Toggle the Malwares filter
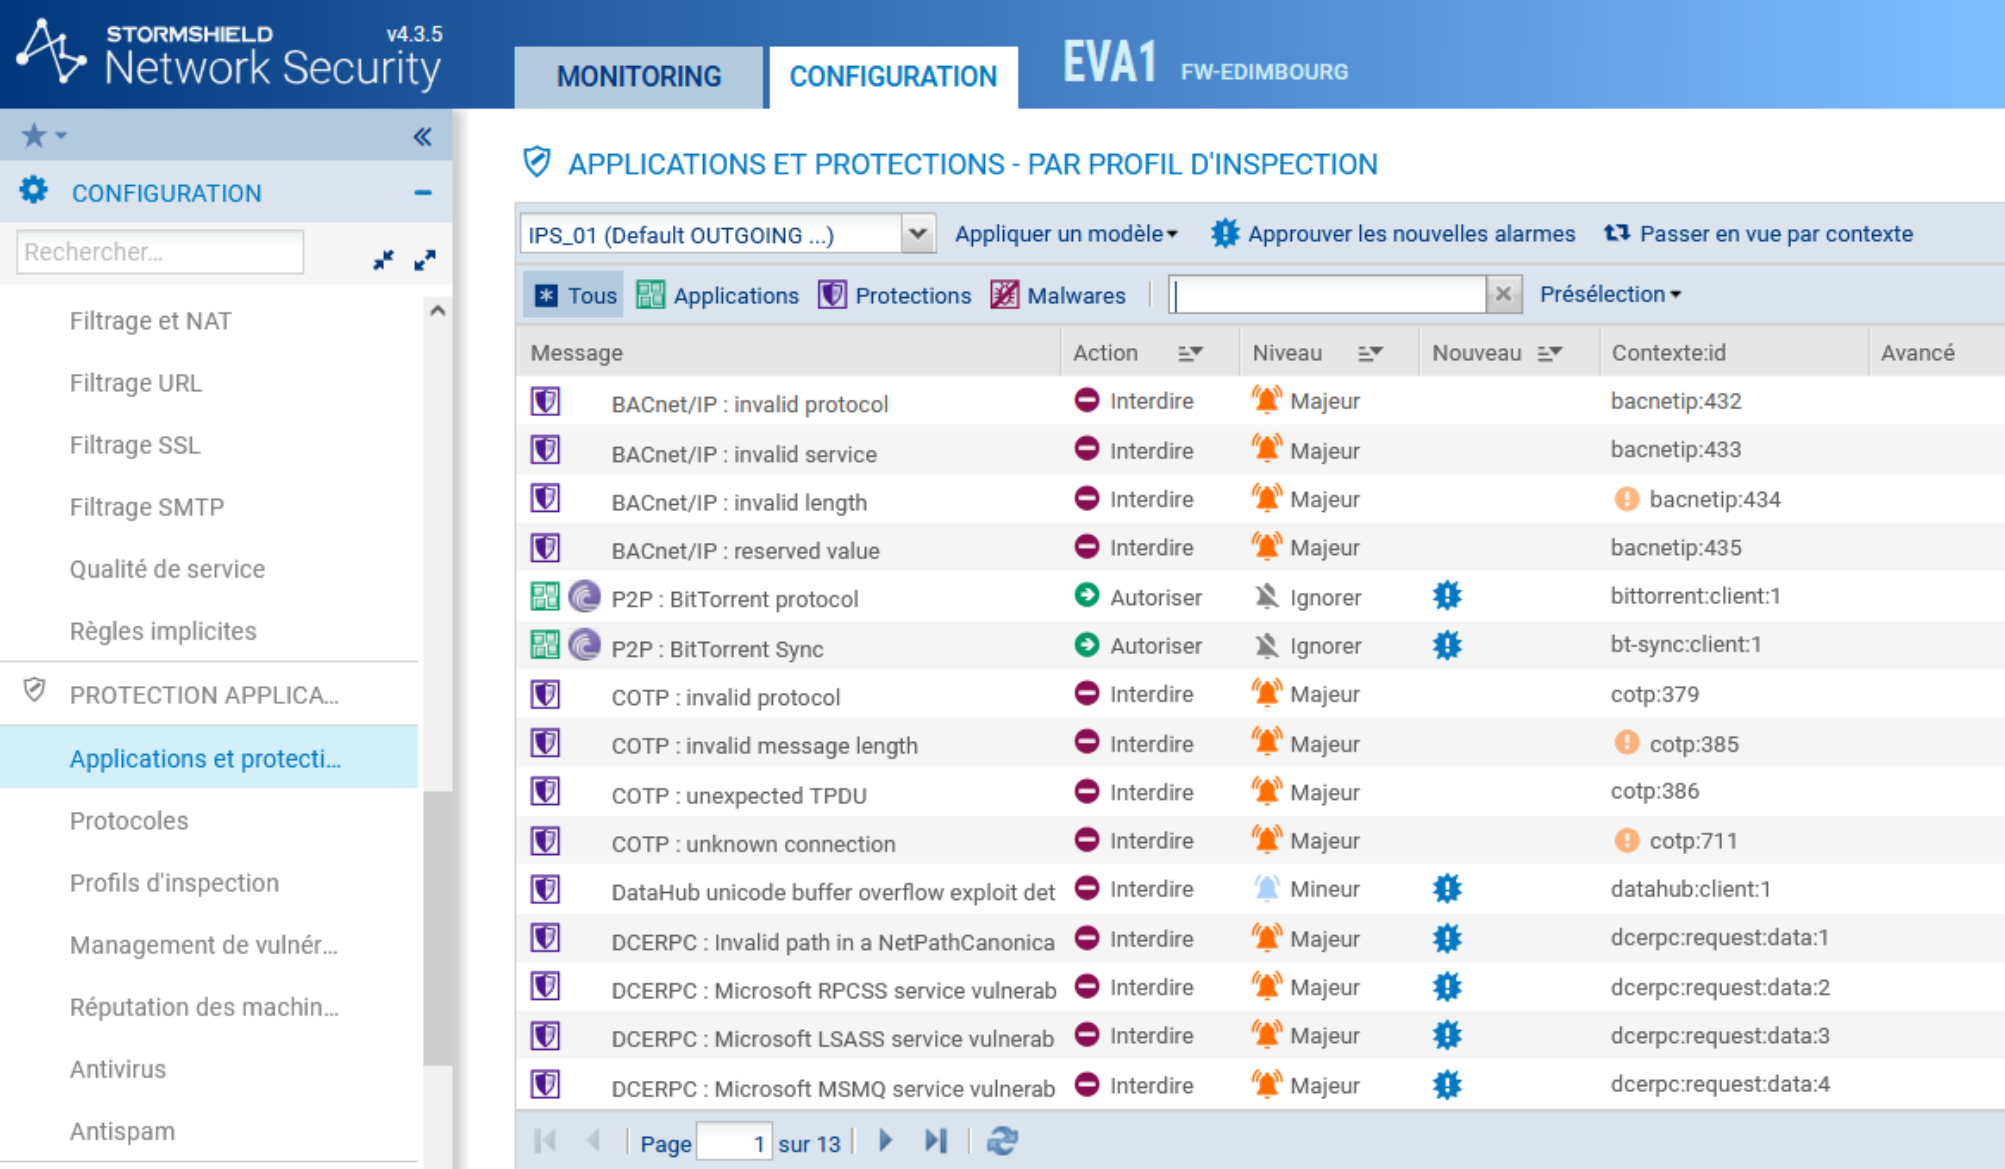The width and height of the screenshot is (2005, 1169). [x=1058, y=295]
